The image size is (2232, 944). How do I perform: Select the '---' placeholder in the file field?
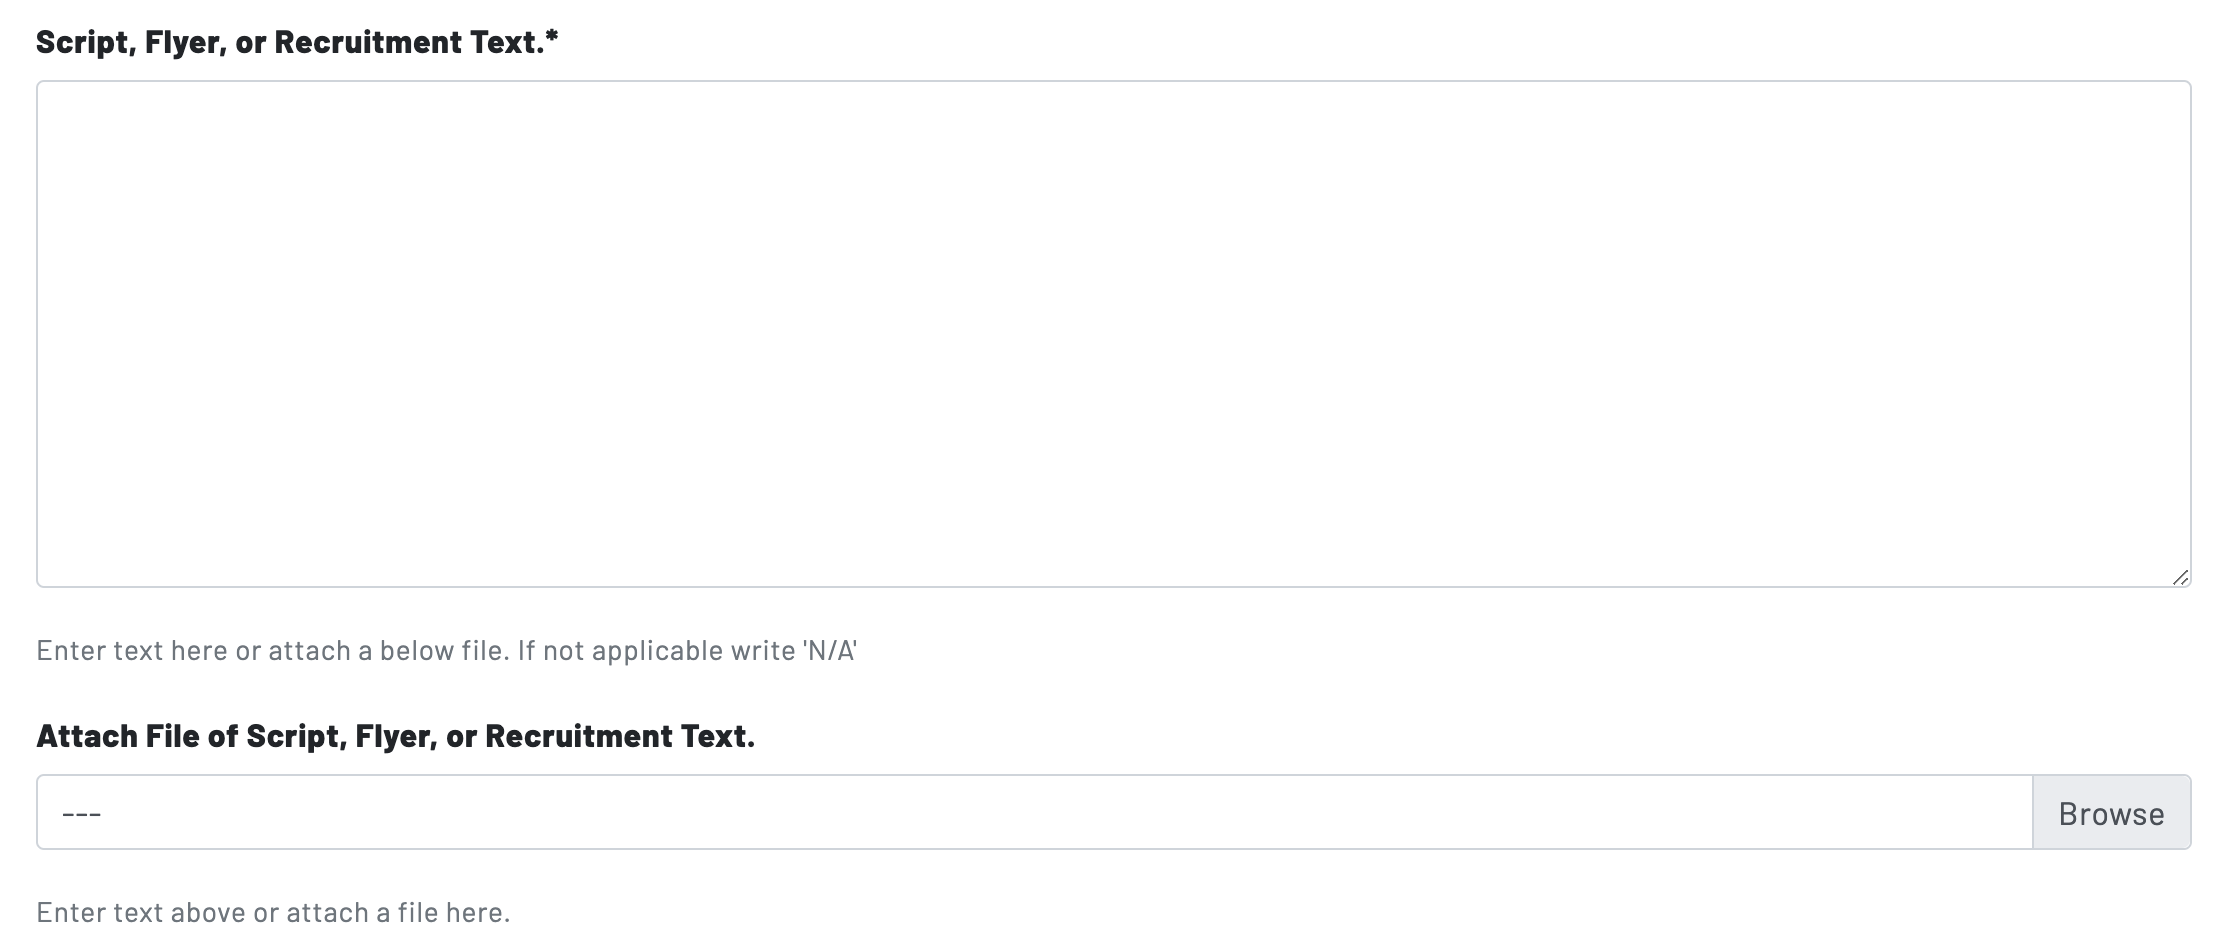[81, 814]
